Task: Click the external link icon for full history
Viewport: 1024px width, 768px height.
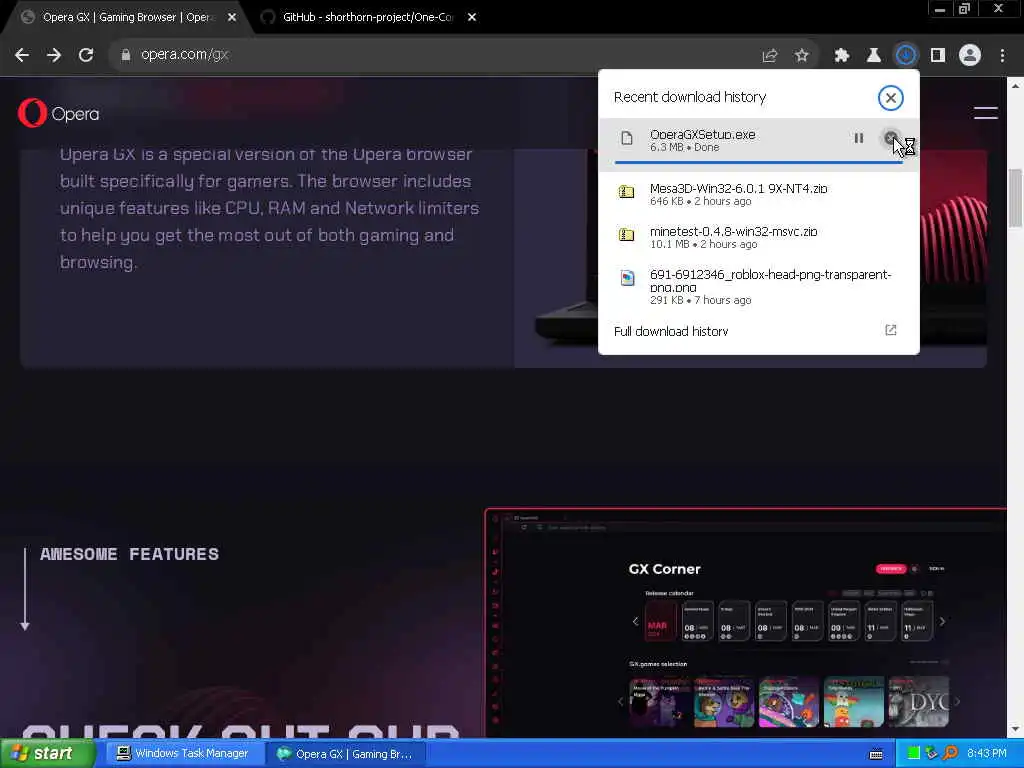Action: [x=890, y=330]
